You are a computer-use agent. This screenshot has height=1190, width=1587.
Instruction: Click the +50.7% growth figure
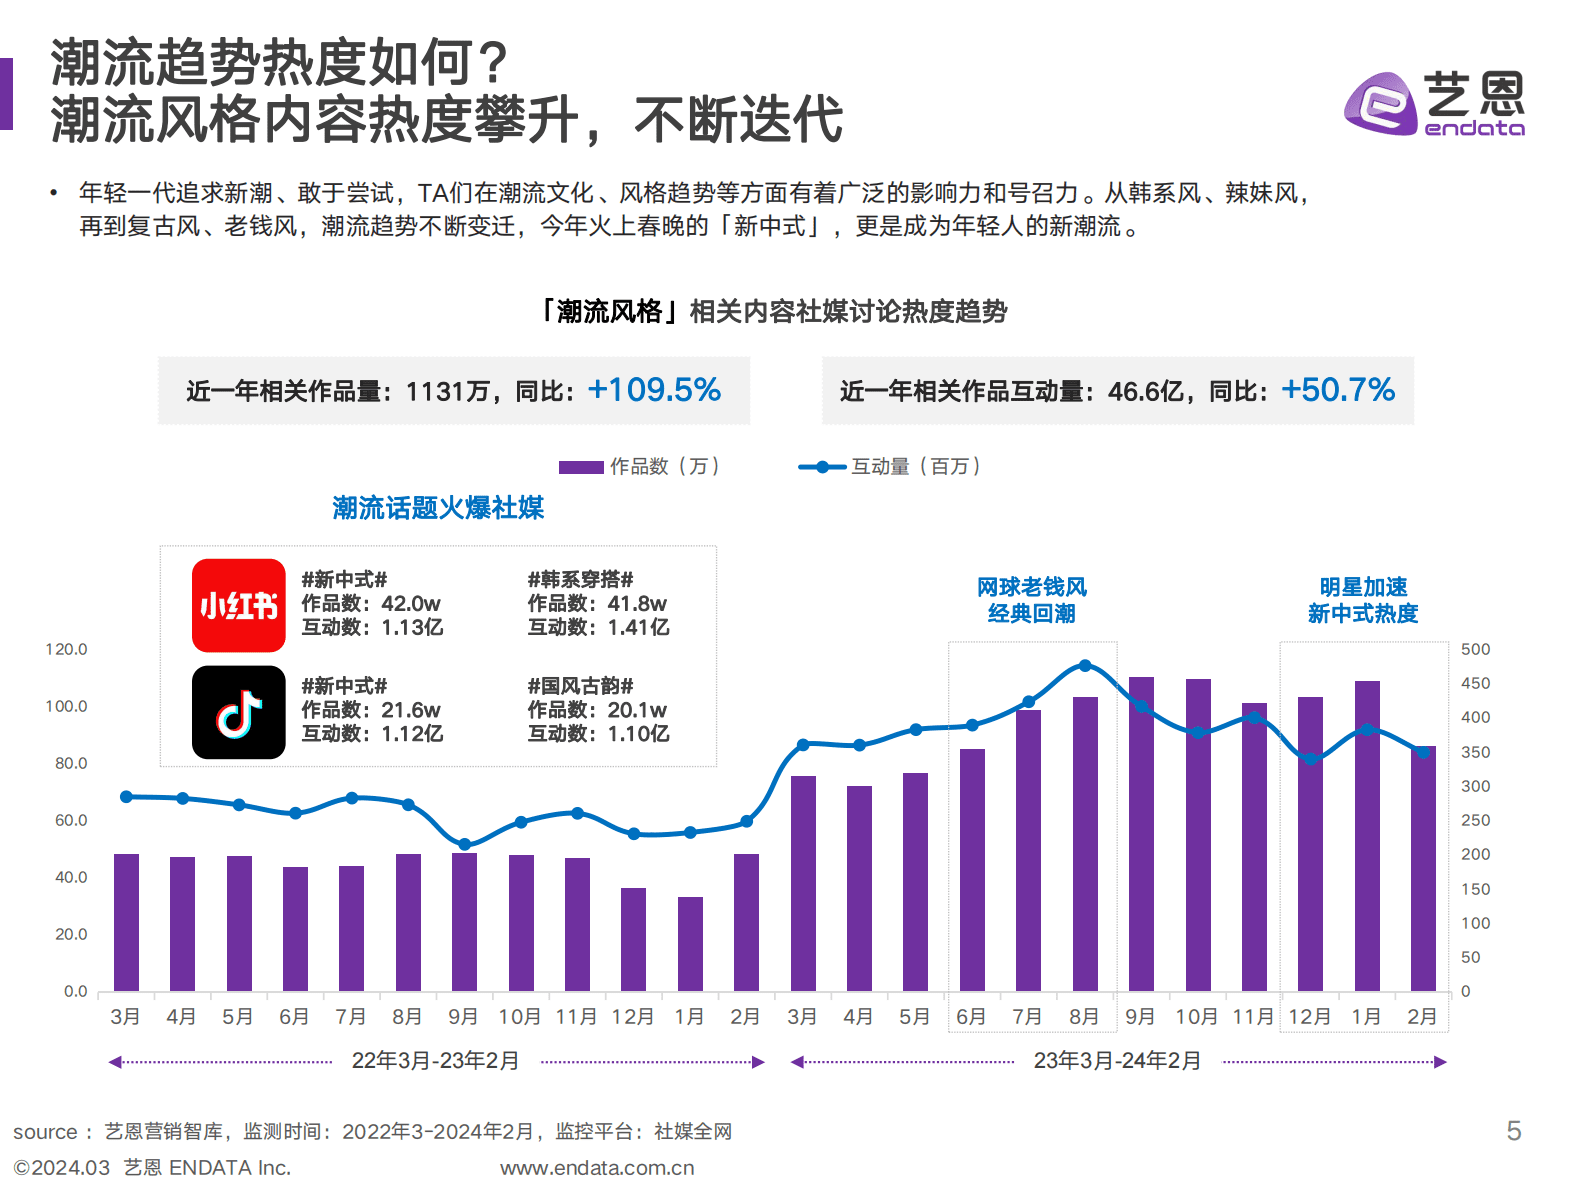pos(1338,390)
